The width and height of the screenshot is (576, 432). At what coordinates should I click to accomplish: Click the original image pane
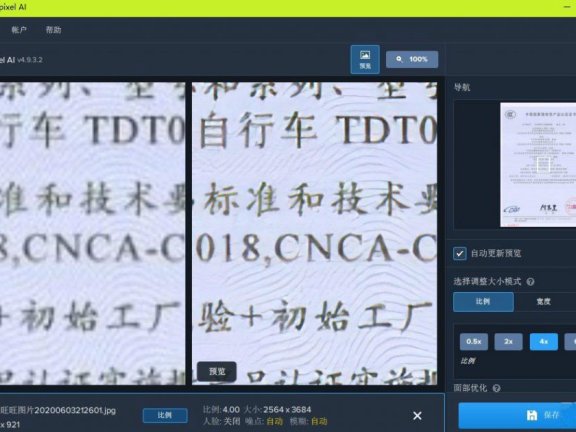tap(93, 233)
